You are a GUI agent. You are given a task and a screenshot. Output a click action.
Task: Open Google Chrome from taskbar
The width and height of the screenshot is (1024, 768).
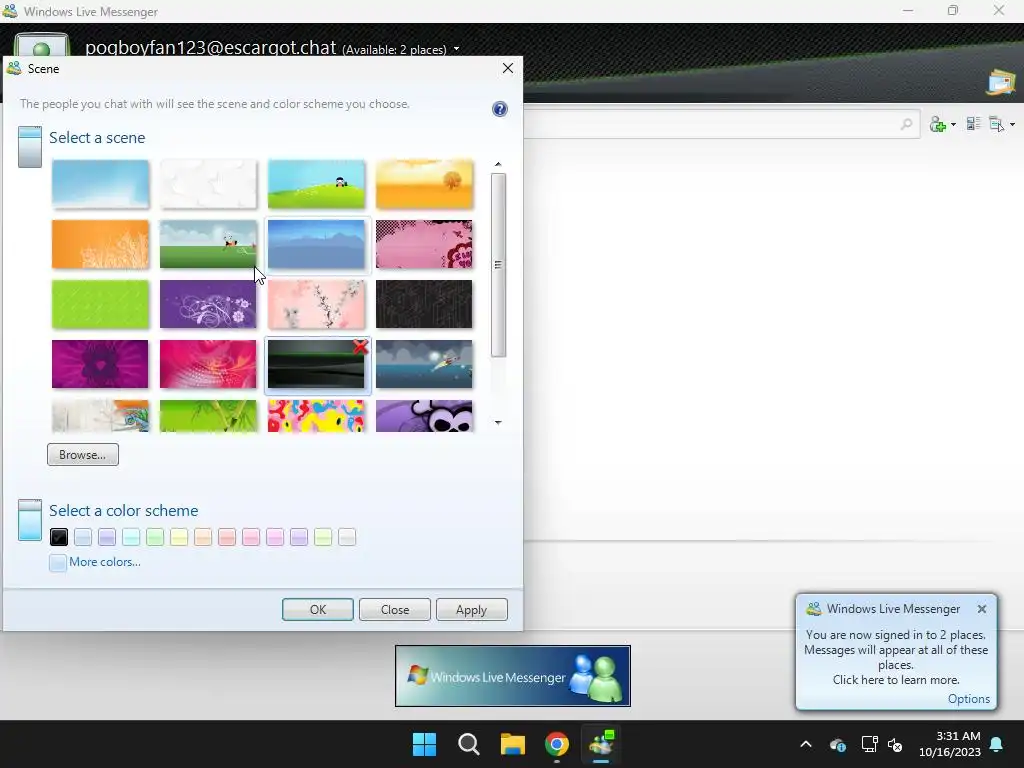point(557,744)
